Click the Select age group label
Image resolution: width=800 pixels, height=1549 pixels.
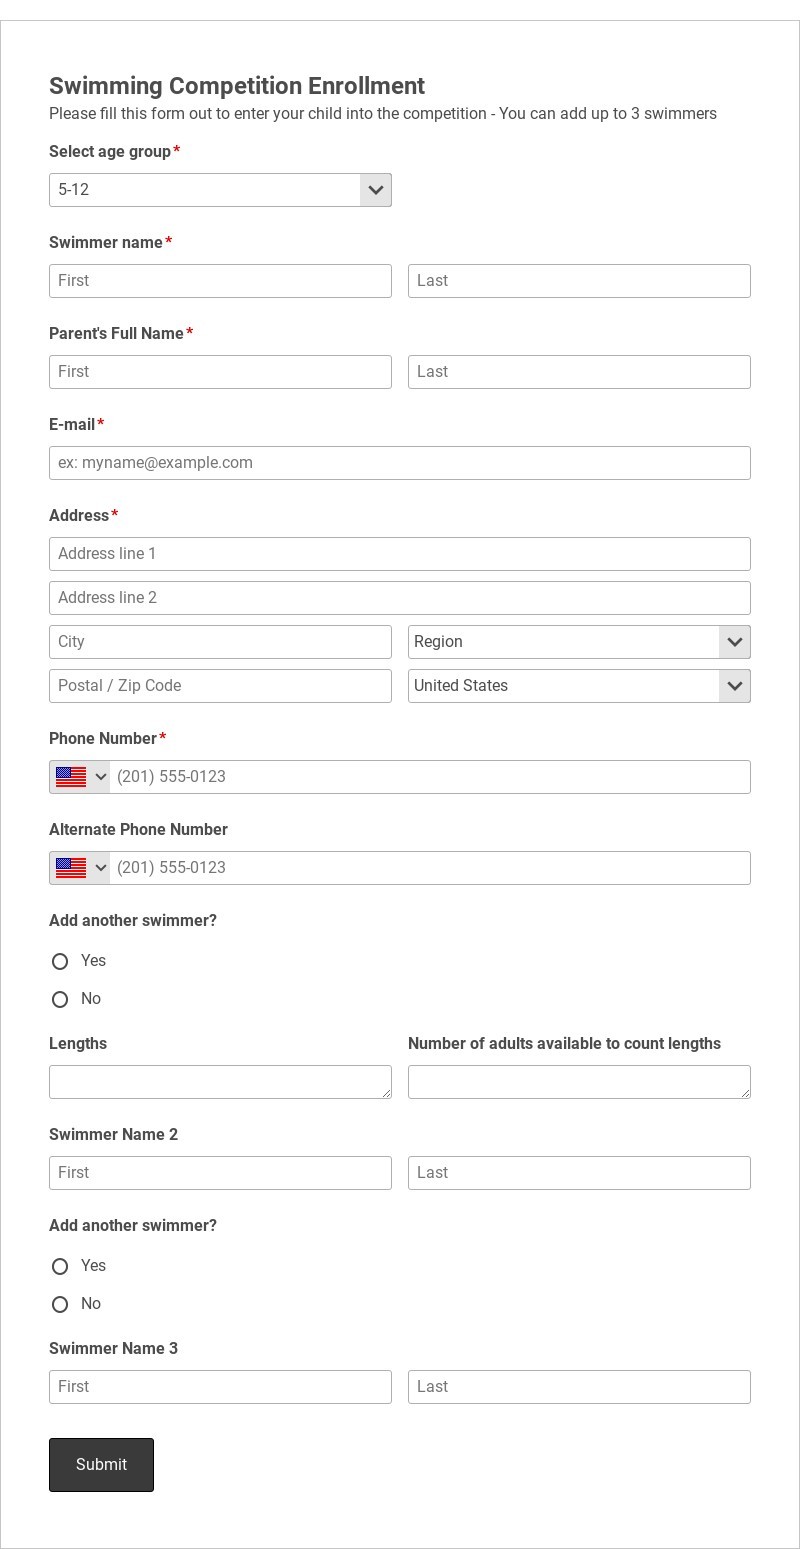click(110, 152)
